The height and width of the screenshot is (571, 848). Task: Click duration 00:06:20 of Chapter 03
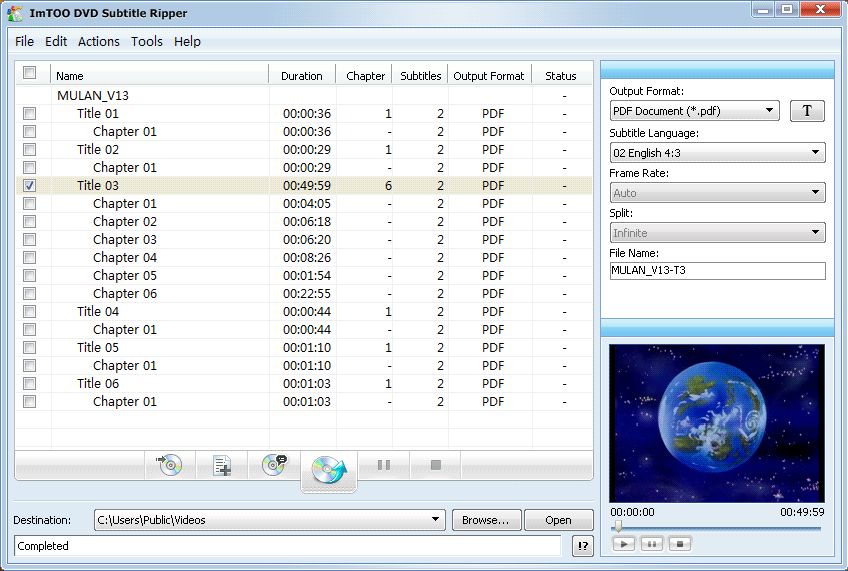click(x=307, y=240)
